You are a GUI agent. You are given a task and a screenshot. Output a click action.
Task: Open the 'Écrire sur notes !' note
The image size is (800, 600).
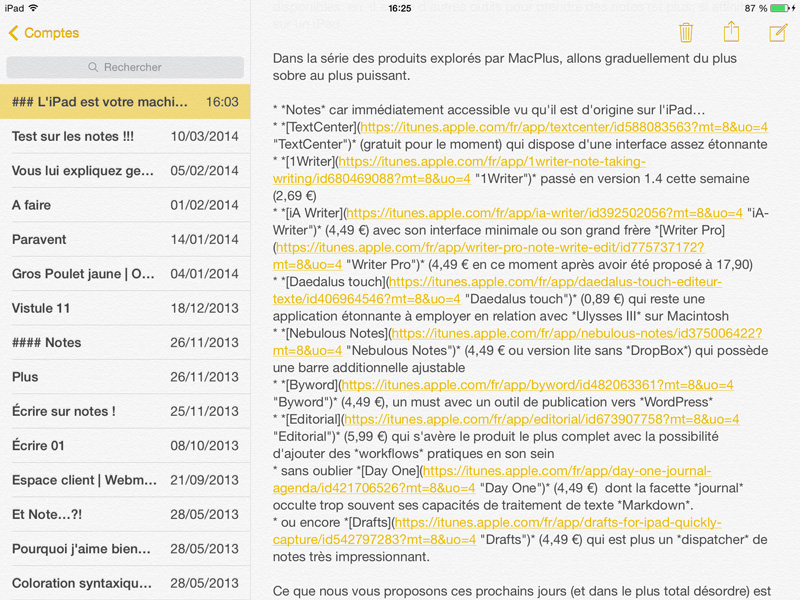[x=125, y=411]
